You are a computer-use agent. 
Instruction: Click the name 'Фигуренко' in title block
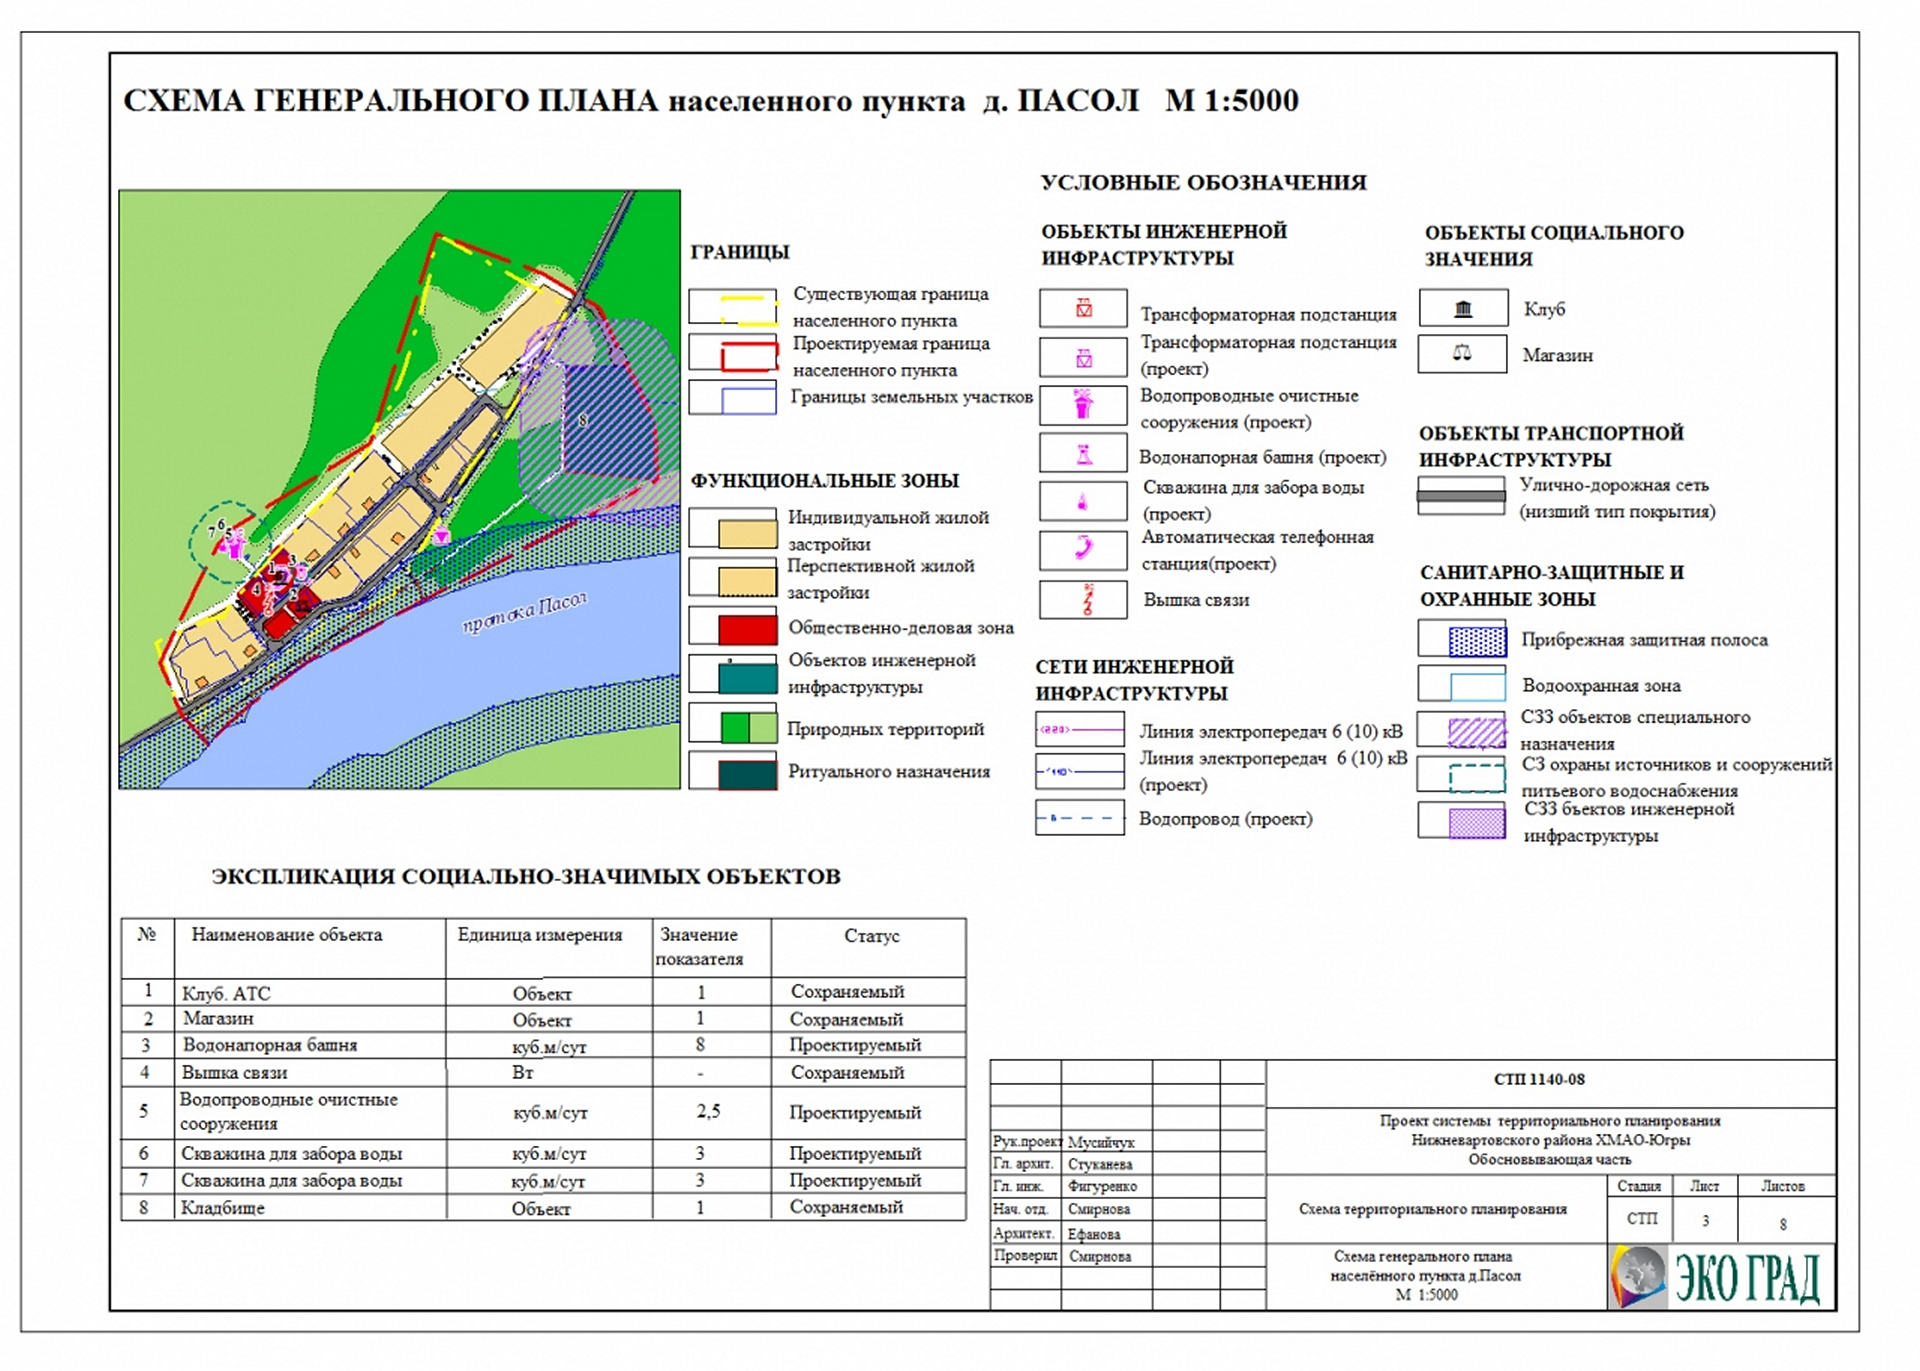[x=1102, y=1186]
